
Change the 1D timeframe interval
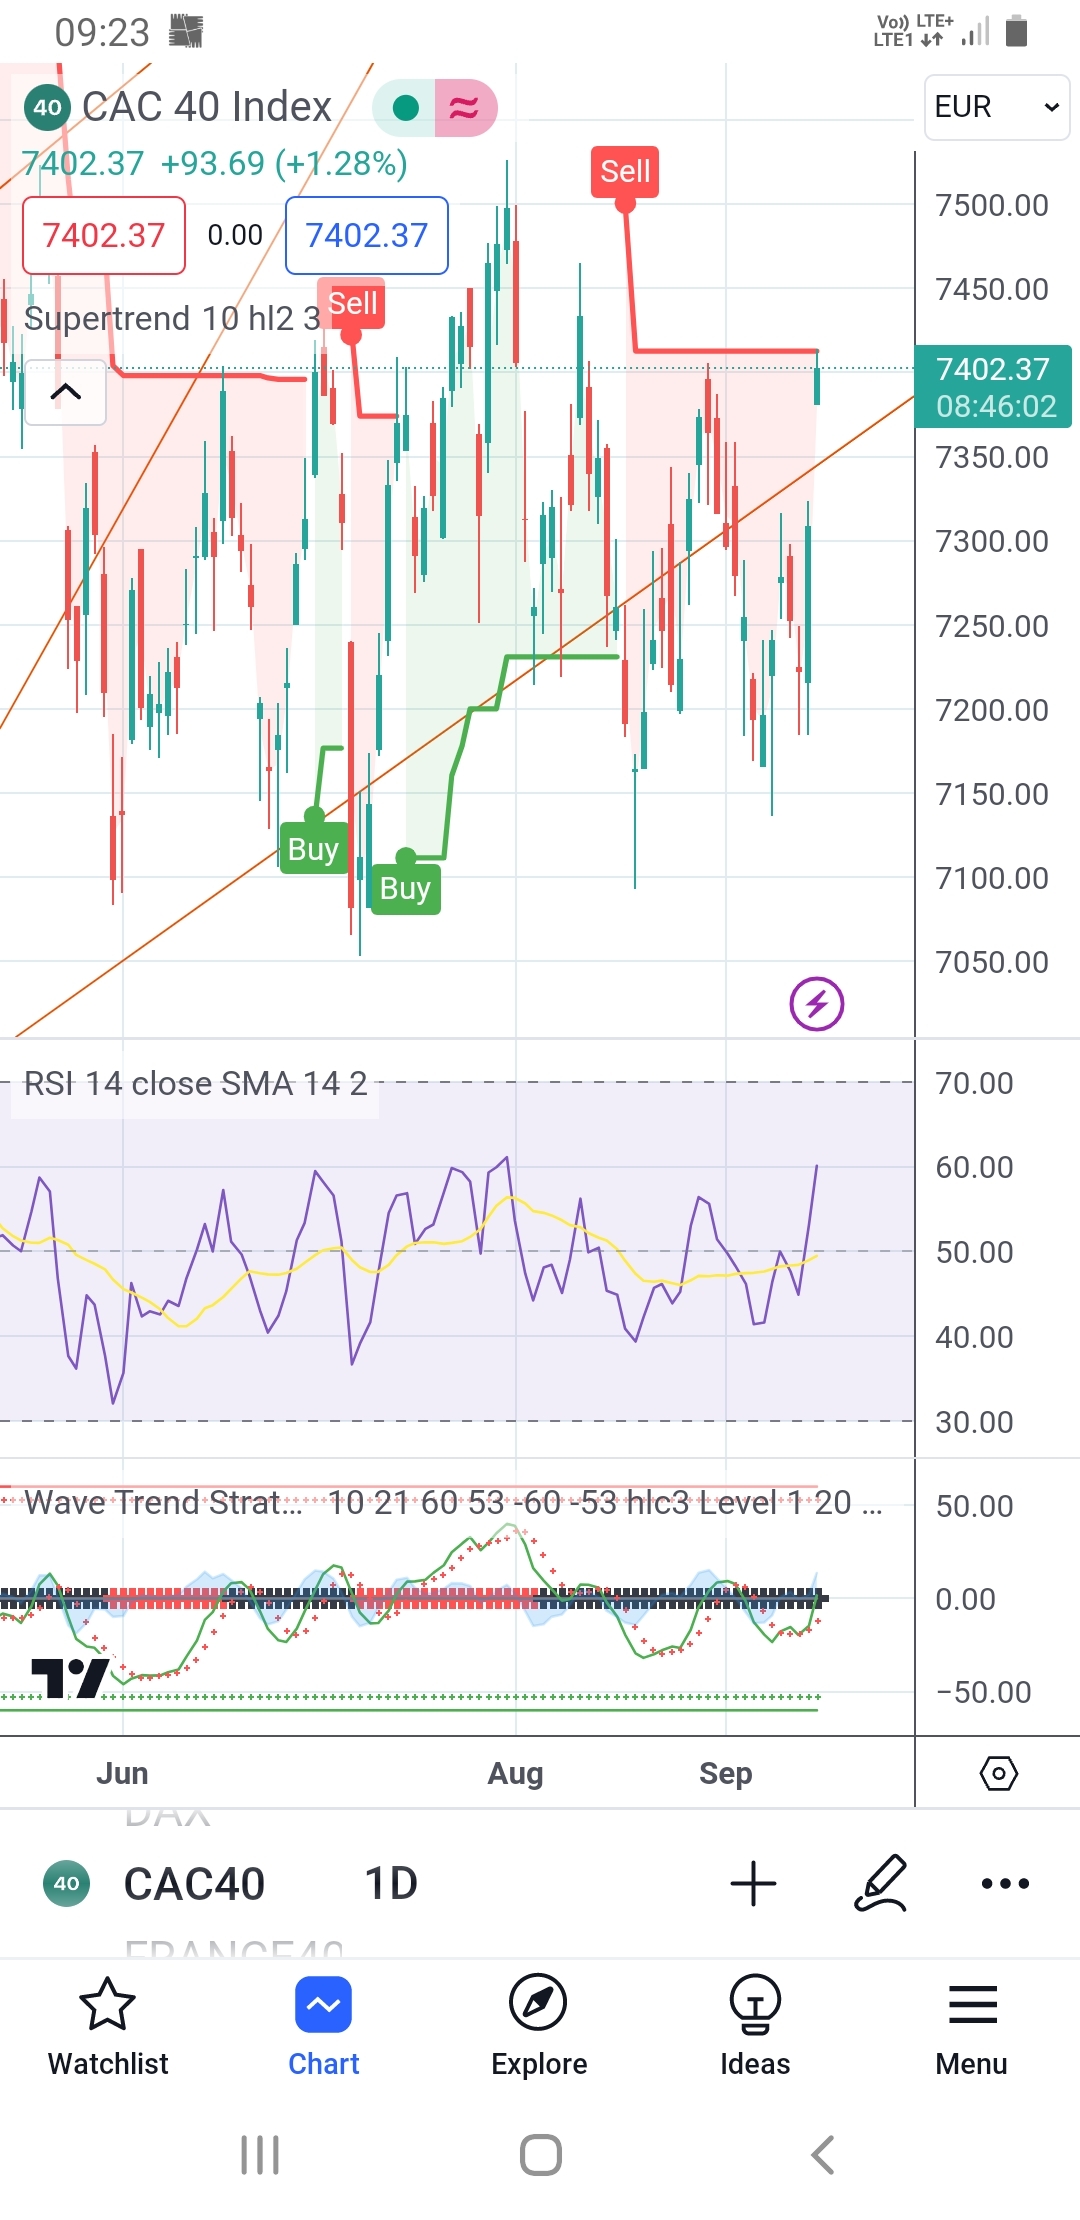click(x=391, y=1884)
